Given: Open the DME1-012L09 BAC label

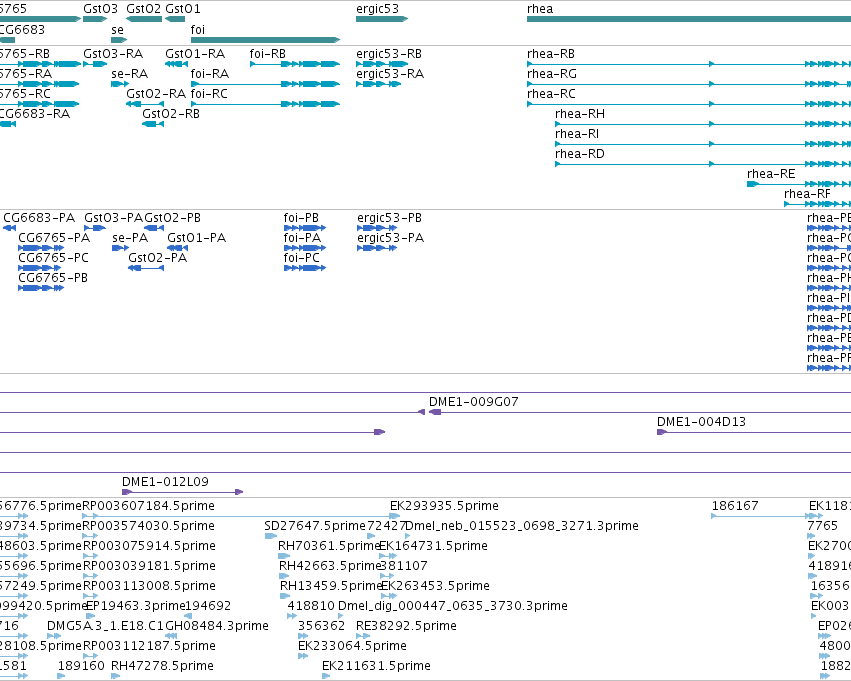Looking at the screenshot, I should (x=165, y=482).
